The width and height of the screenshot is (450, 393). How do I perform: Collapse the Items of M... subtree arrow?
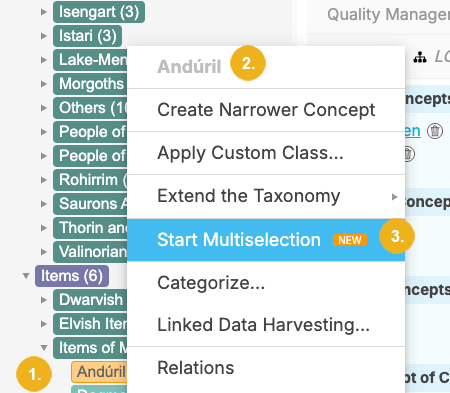[44, 348]
